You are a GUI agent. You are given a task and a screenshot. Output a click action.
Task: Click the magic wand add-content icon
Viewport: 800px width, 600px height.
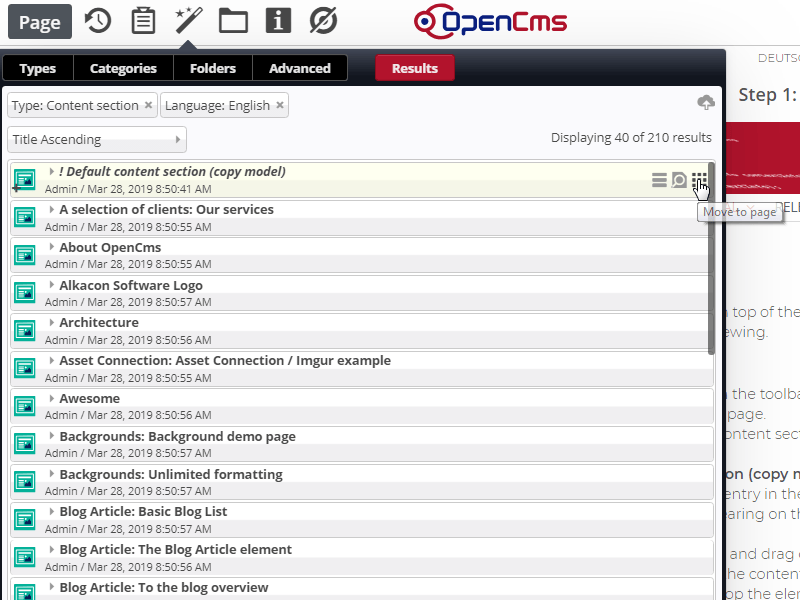coord(187,21)
